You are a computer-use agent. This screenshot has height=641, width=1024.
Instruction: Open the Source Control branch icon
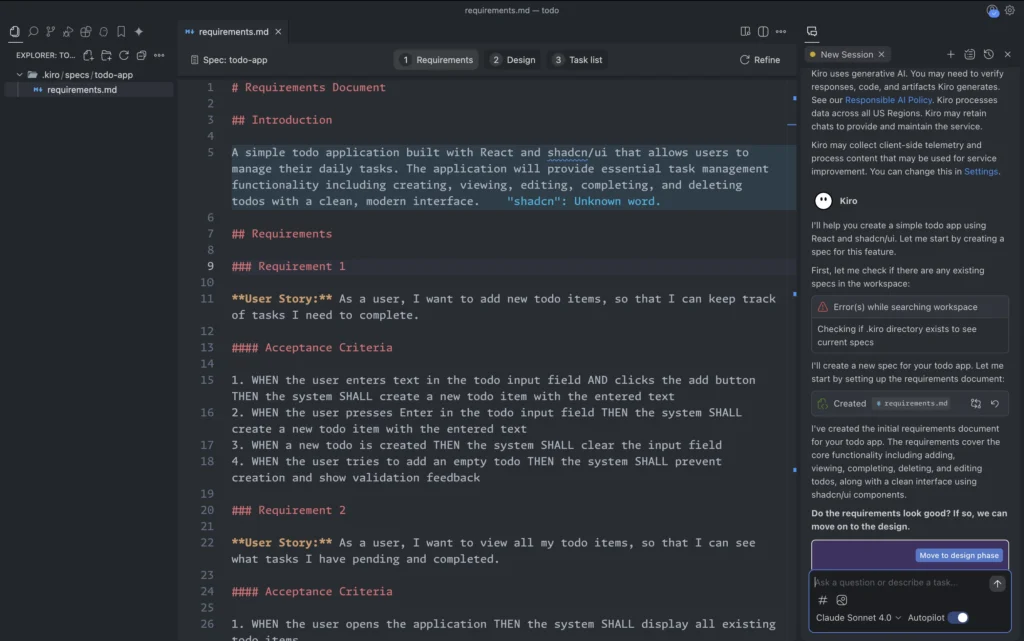point(50,31)
